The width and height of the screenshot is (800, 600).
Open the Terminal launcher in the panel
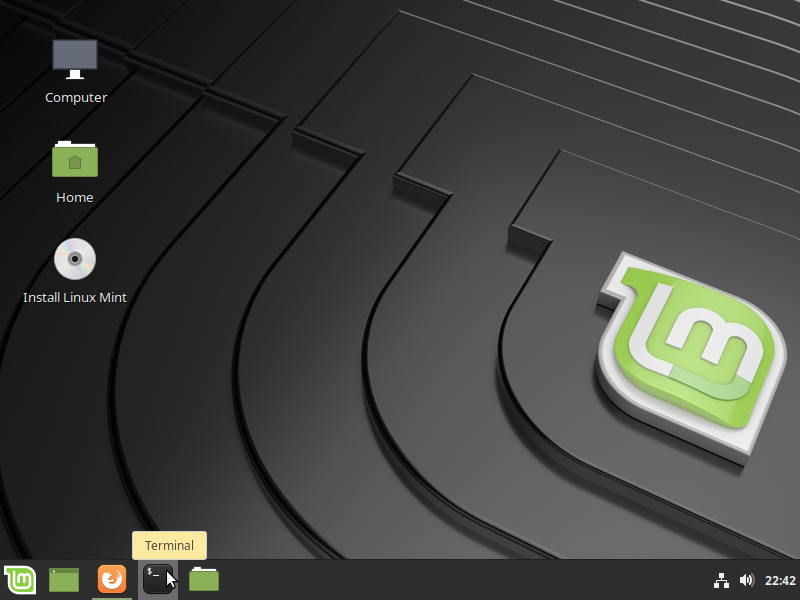tap(158, 580)
